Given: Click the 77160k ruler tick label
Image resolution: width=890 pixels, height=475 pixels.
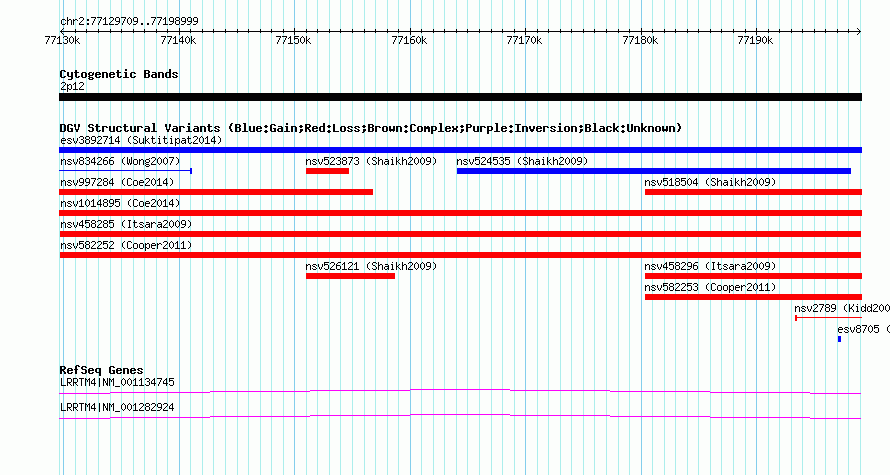Looking at the screenshot, I should click(x=409, y=40).
